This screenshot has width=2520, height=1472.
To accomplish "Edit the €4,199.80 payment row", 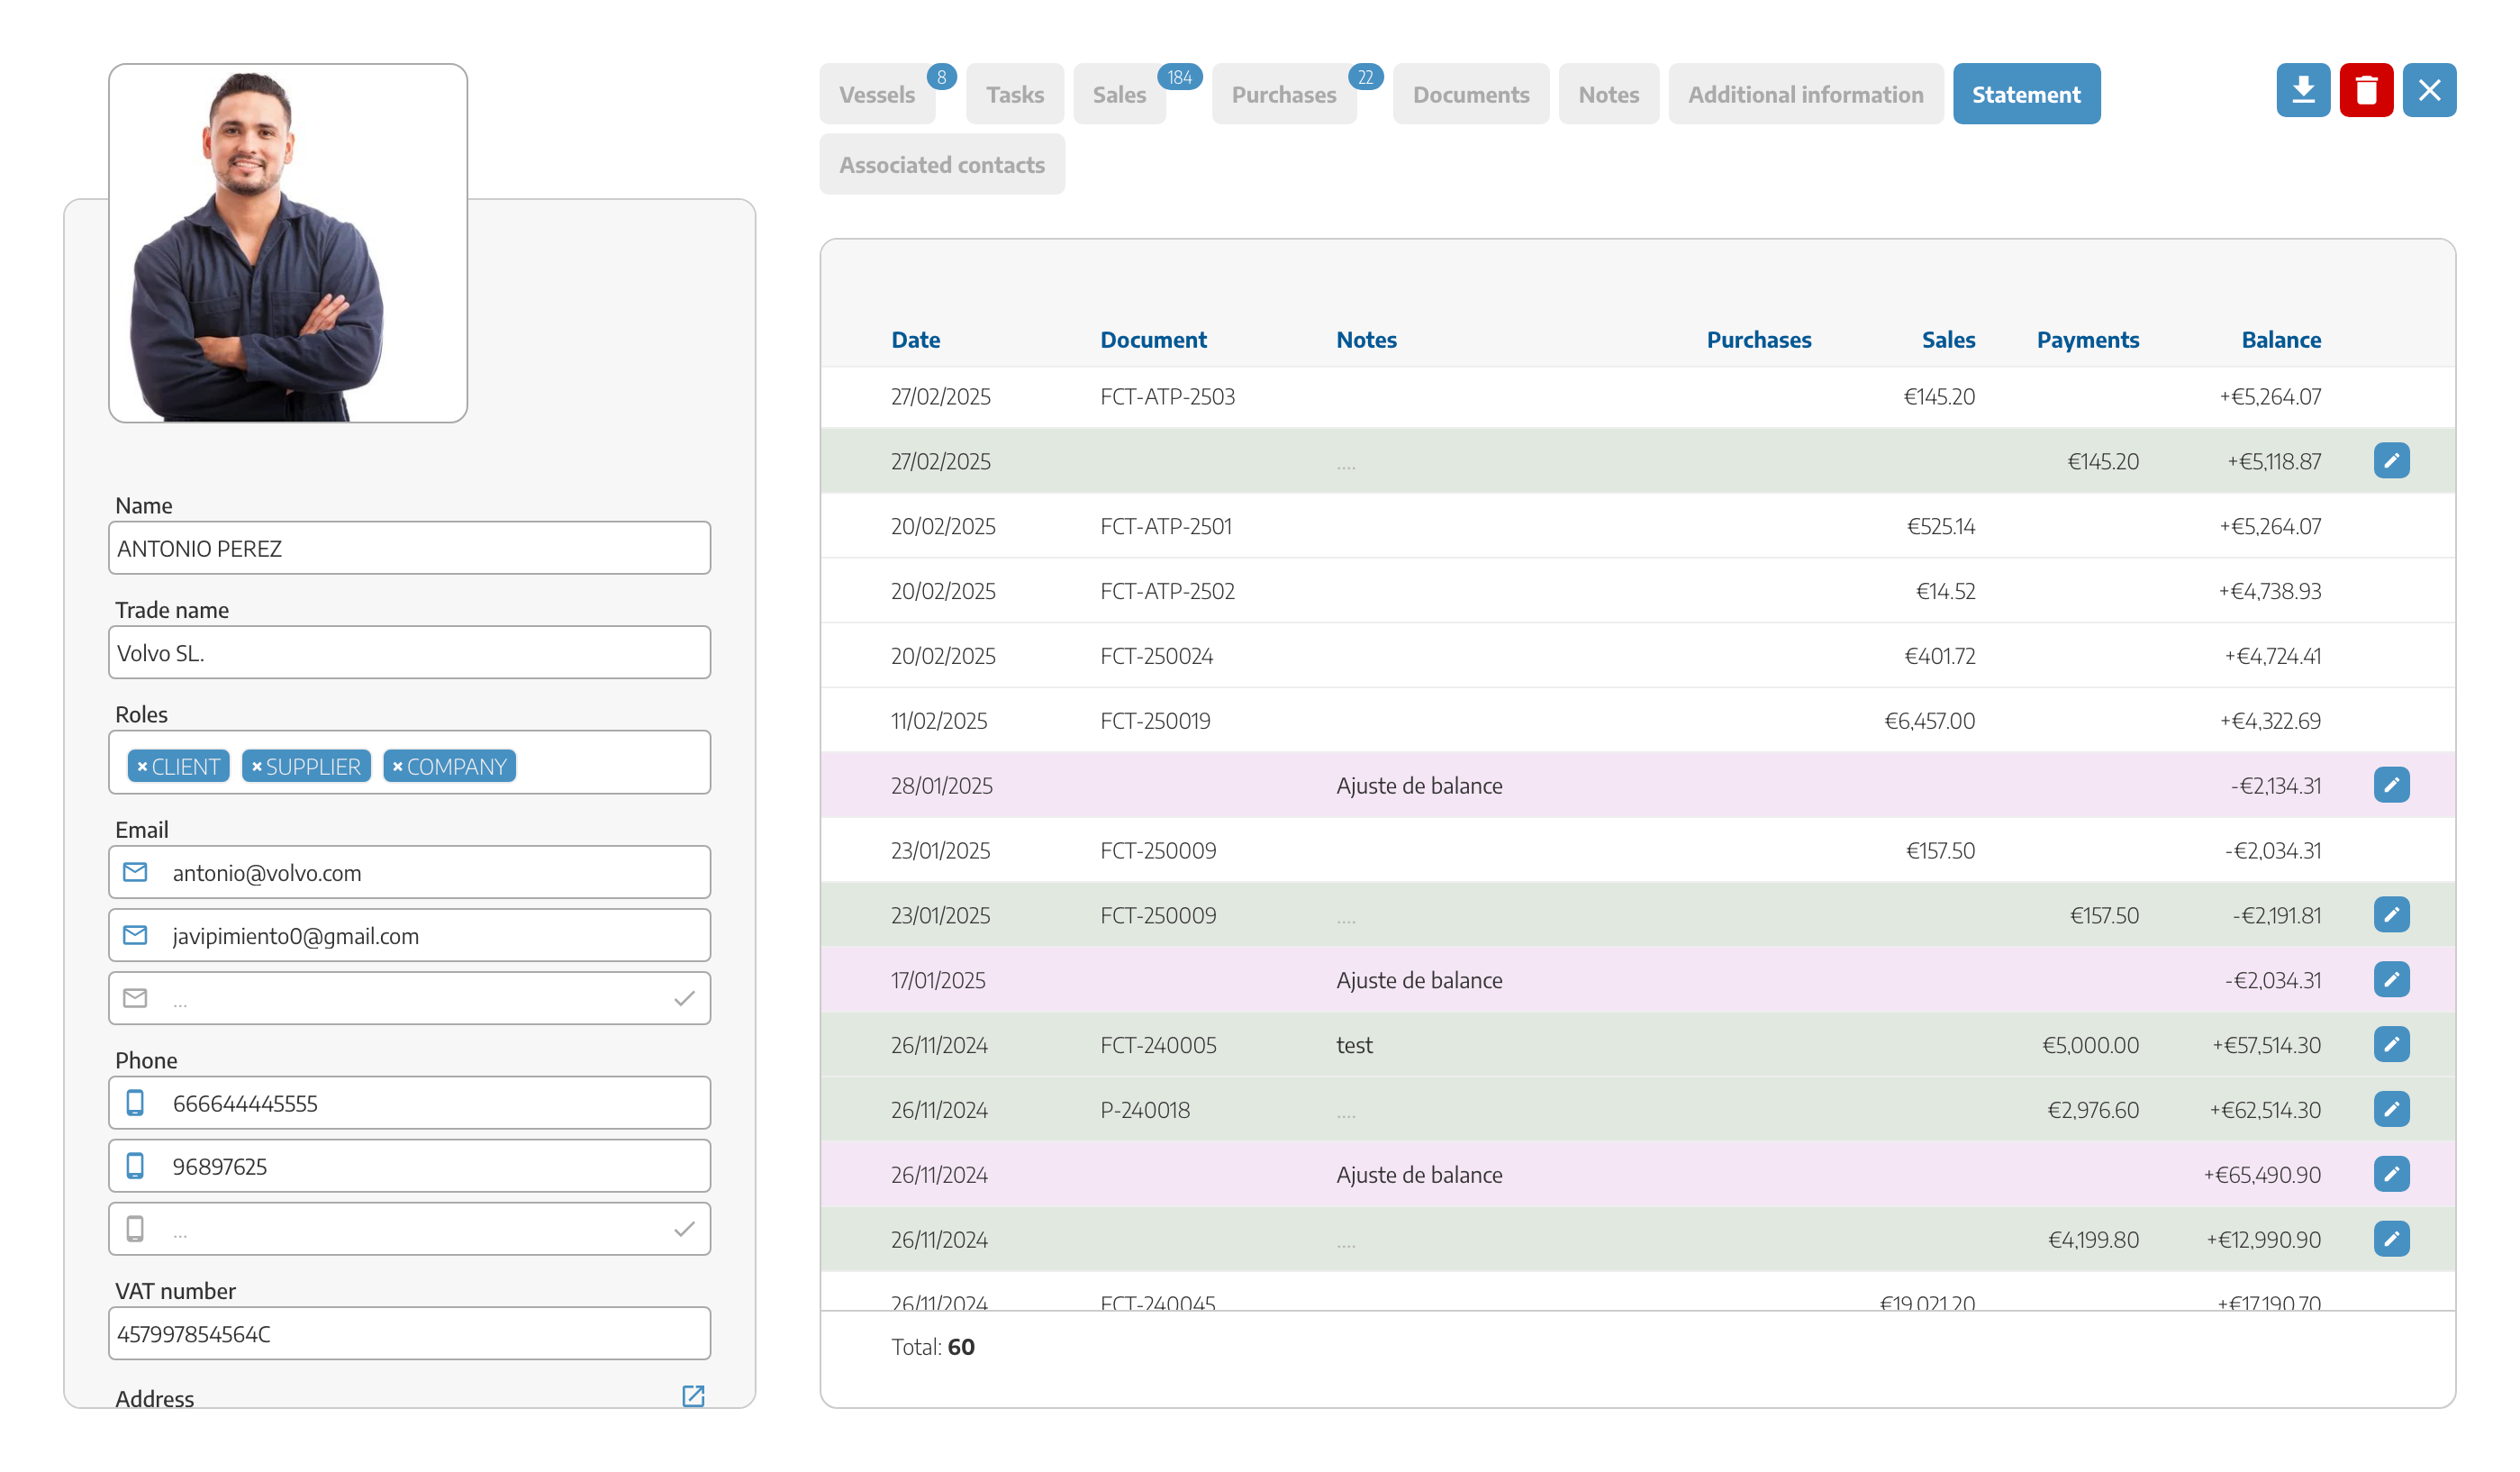I will (x=2391, y=1239).
